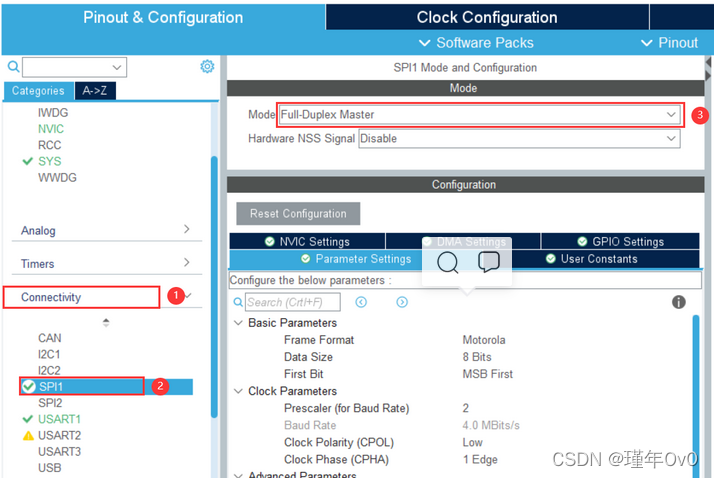The width and height of the screenshot is (714, 478).
Task: Select IWDG in the system list
Action: pos(53,112)
